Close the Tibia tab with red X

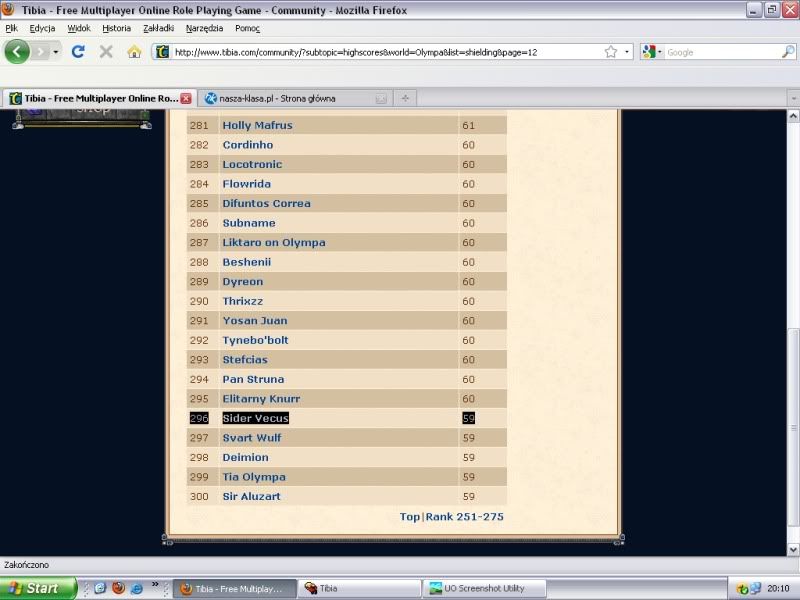186,98
